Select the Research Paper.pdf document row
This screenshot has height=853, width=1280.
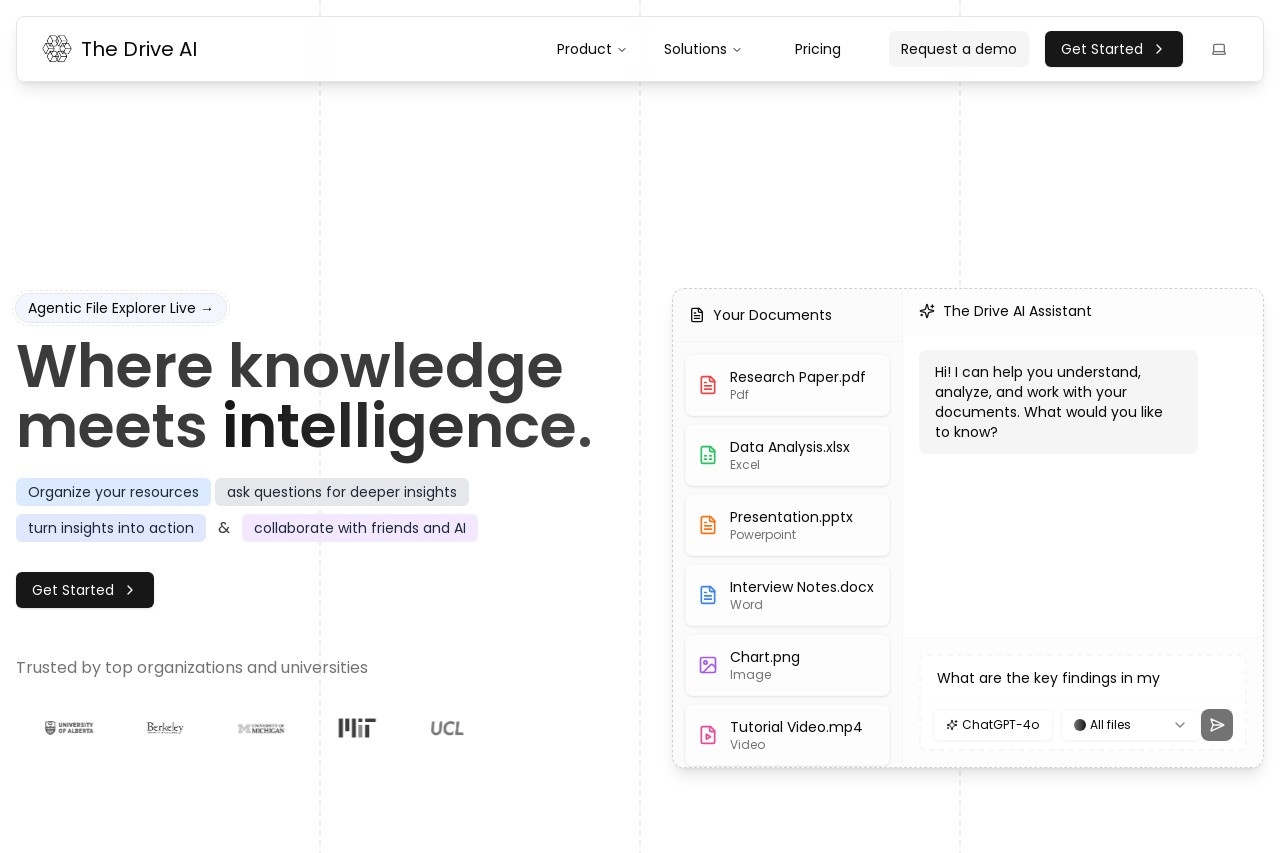click(787, 385)
